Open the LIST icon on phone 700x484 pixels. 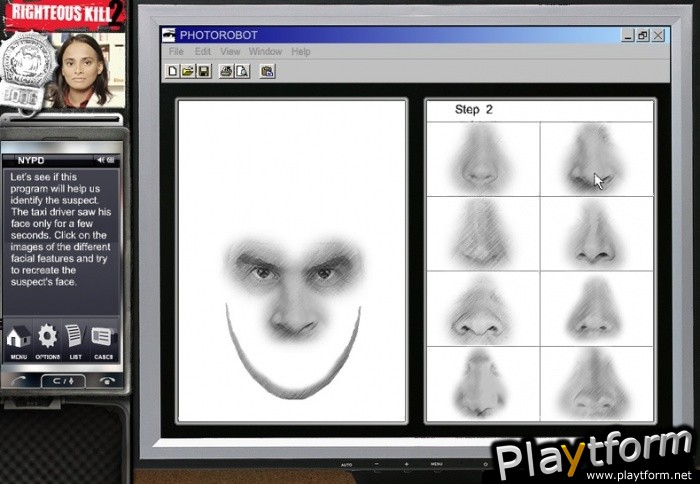75,342
